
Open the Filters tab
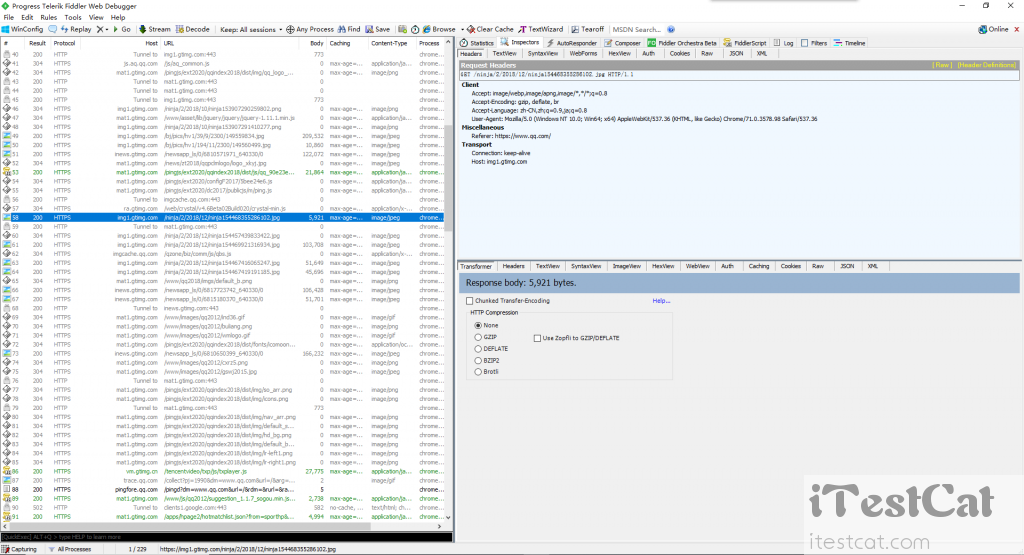pyautogui.click(x=814, y=43)
